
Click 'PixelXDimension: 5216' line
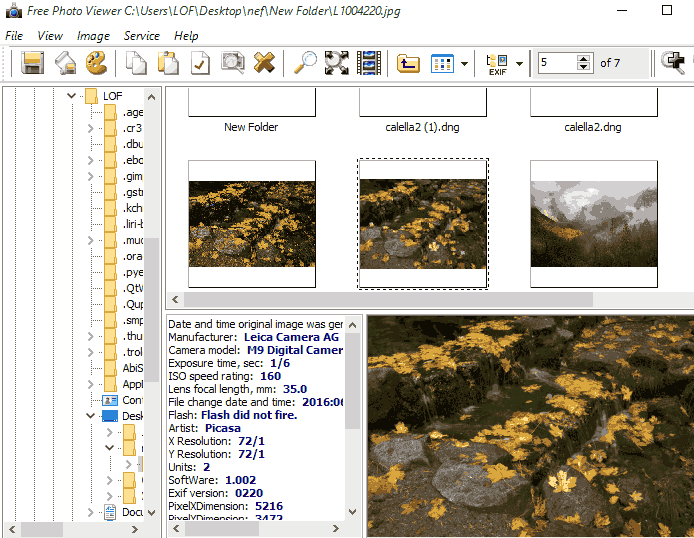point(225,506)
